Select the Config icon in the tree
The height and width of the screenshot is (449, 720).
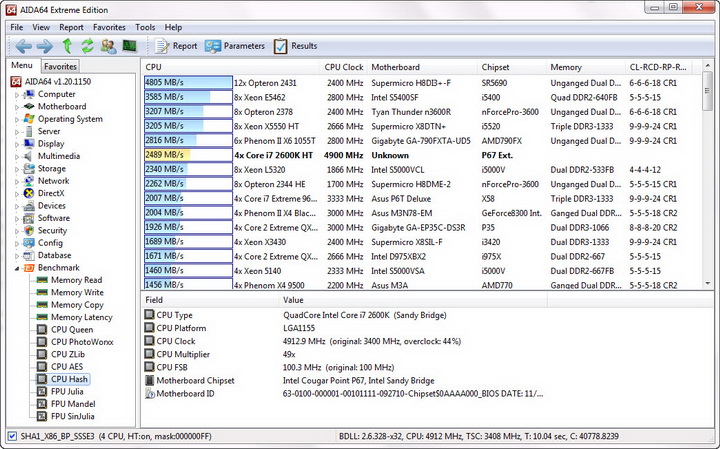coord(29,243)
